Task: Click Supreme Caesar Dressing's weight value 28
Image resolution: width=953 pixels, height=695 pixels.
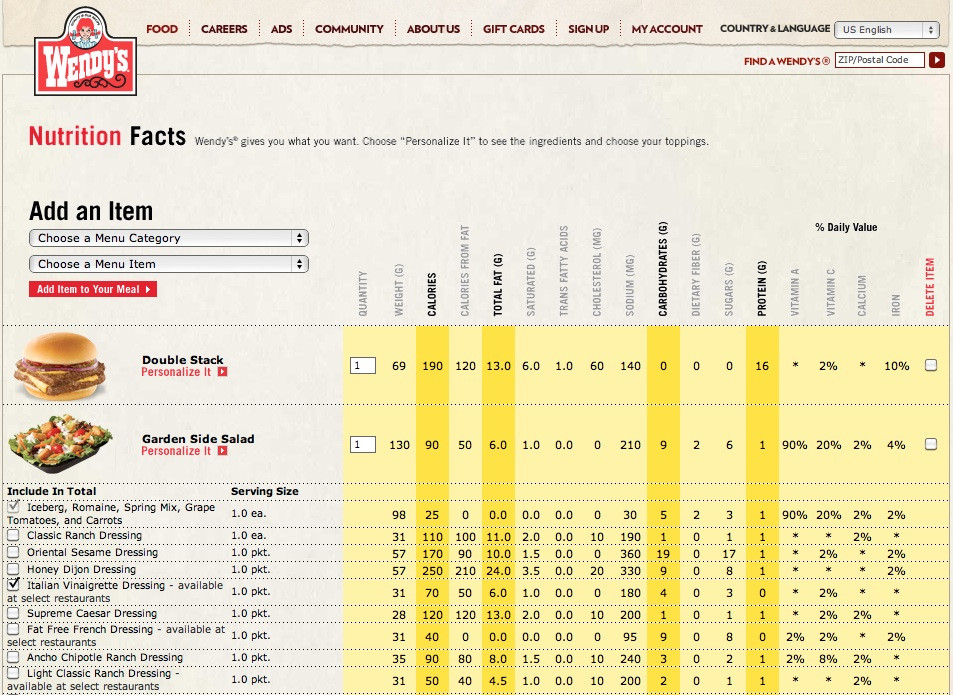Action: (x=399, y=615)
